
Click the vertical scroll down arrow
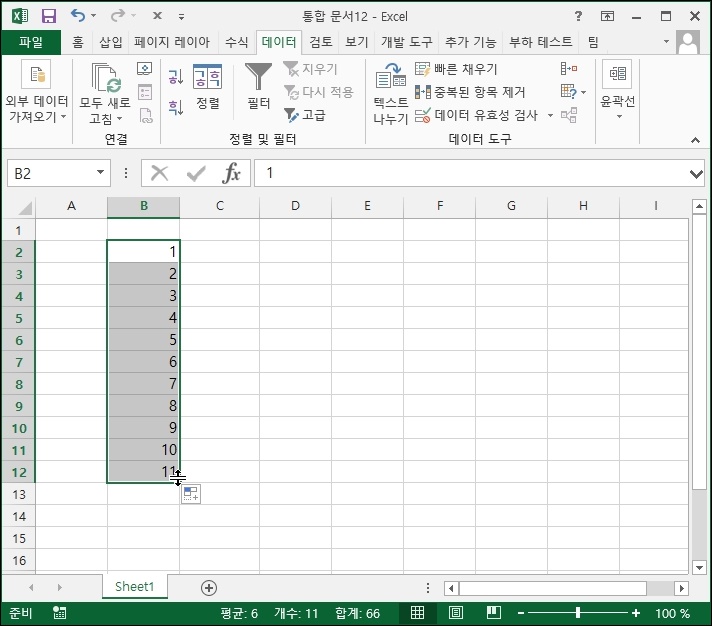pyautogui.click(x=699, y=567)
